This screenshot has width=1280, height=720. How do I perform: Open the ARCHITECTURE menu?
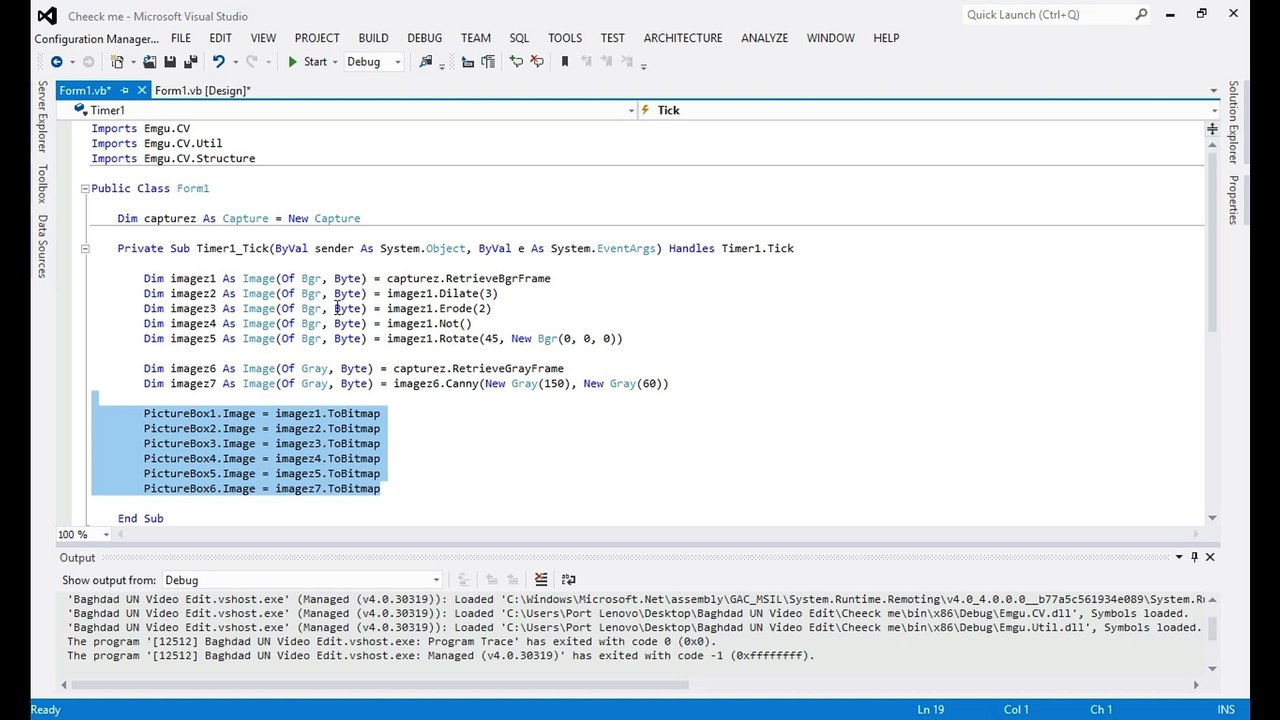click(683, 38)
